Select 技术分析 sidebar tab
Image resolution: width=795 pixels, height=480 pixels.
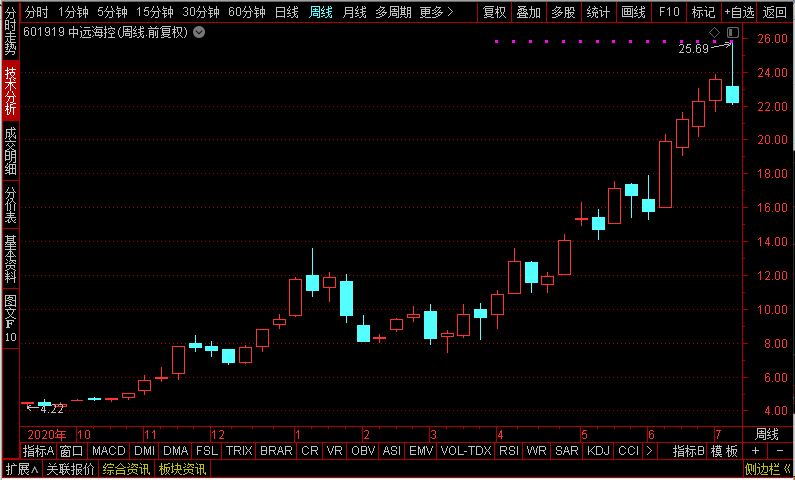tap(11, 91)
